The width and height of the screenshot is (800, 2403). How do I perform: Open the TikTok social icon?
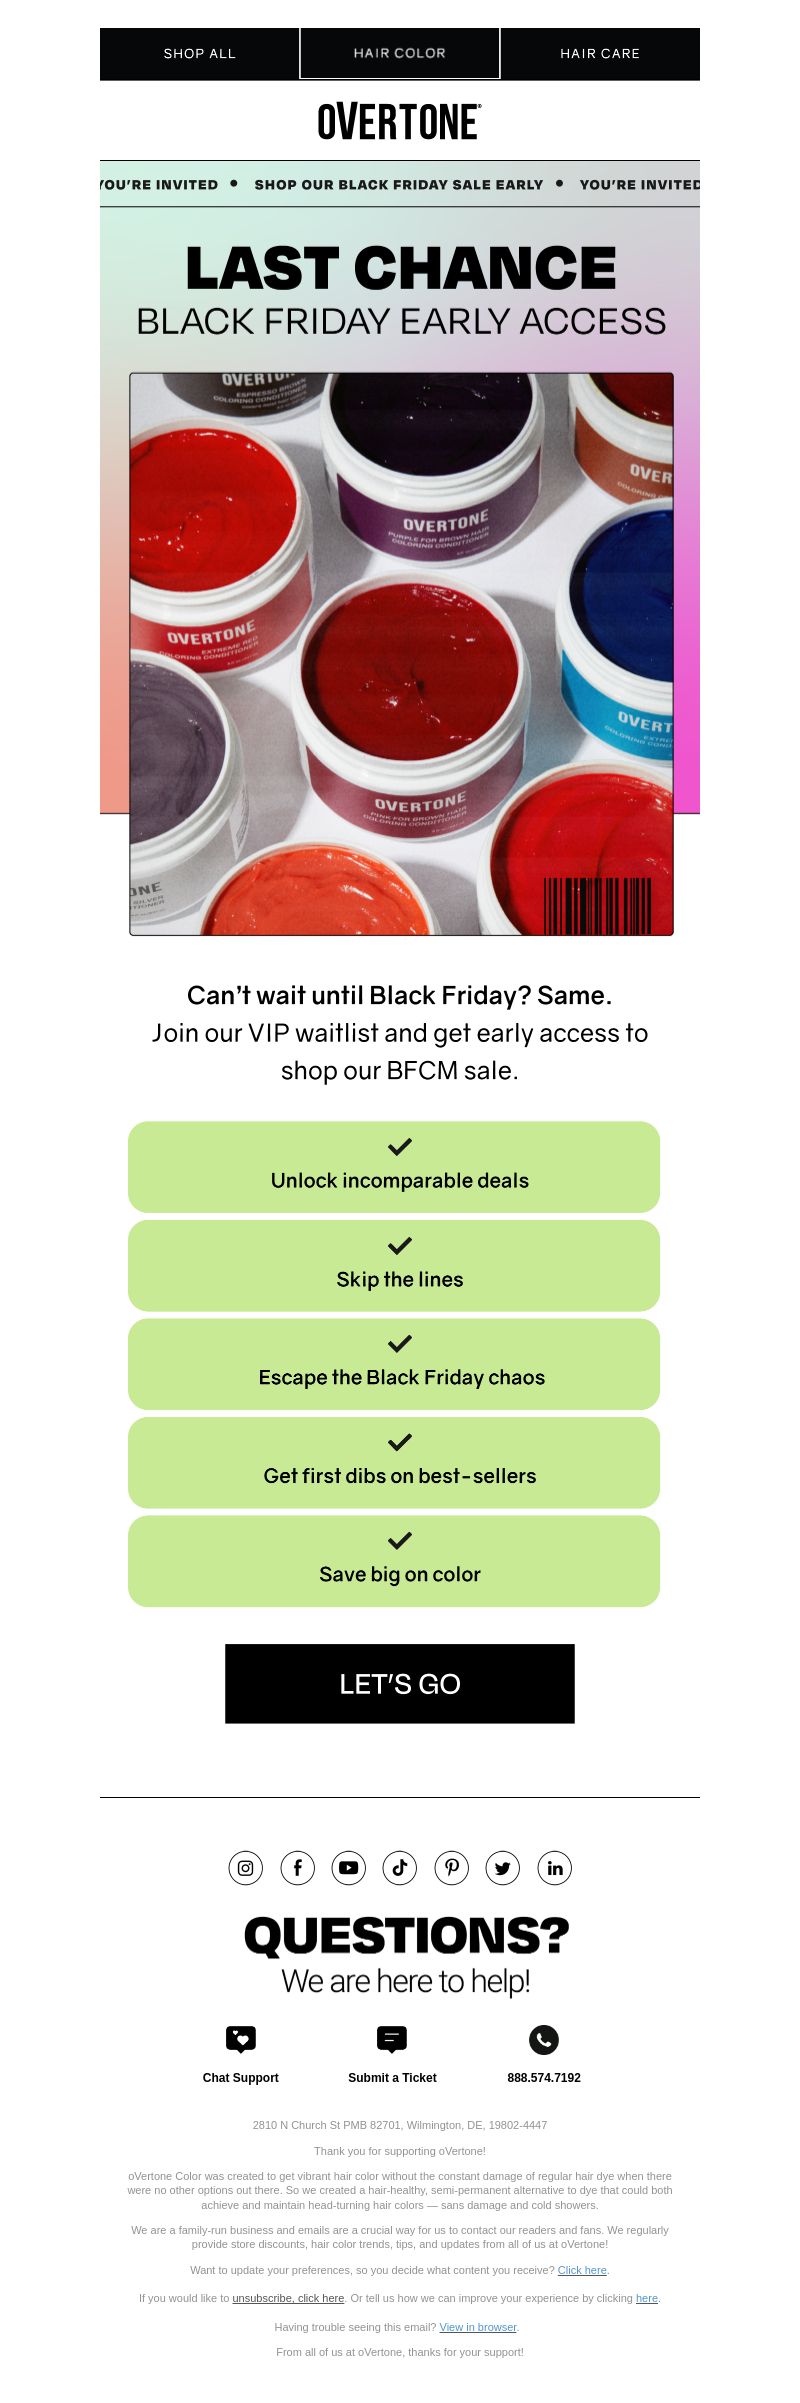[400, 1867]
